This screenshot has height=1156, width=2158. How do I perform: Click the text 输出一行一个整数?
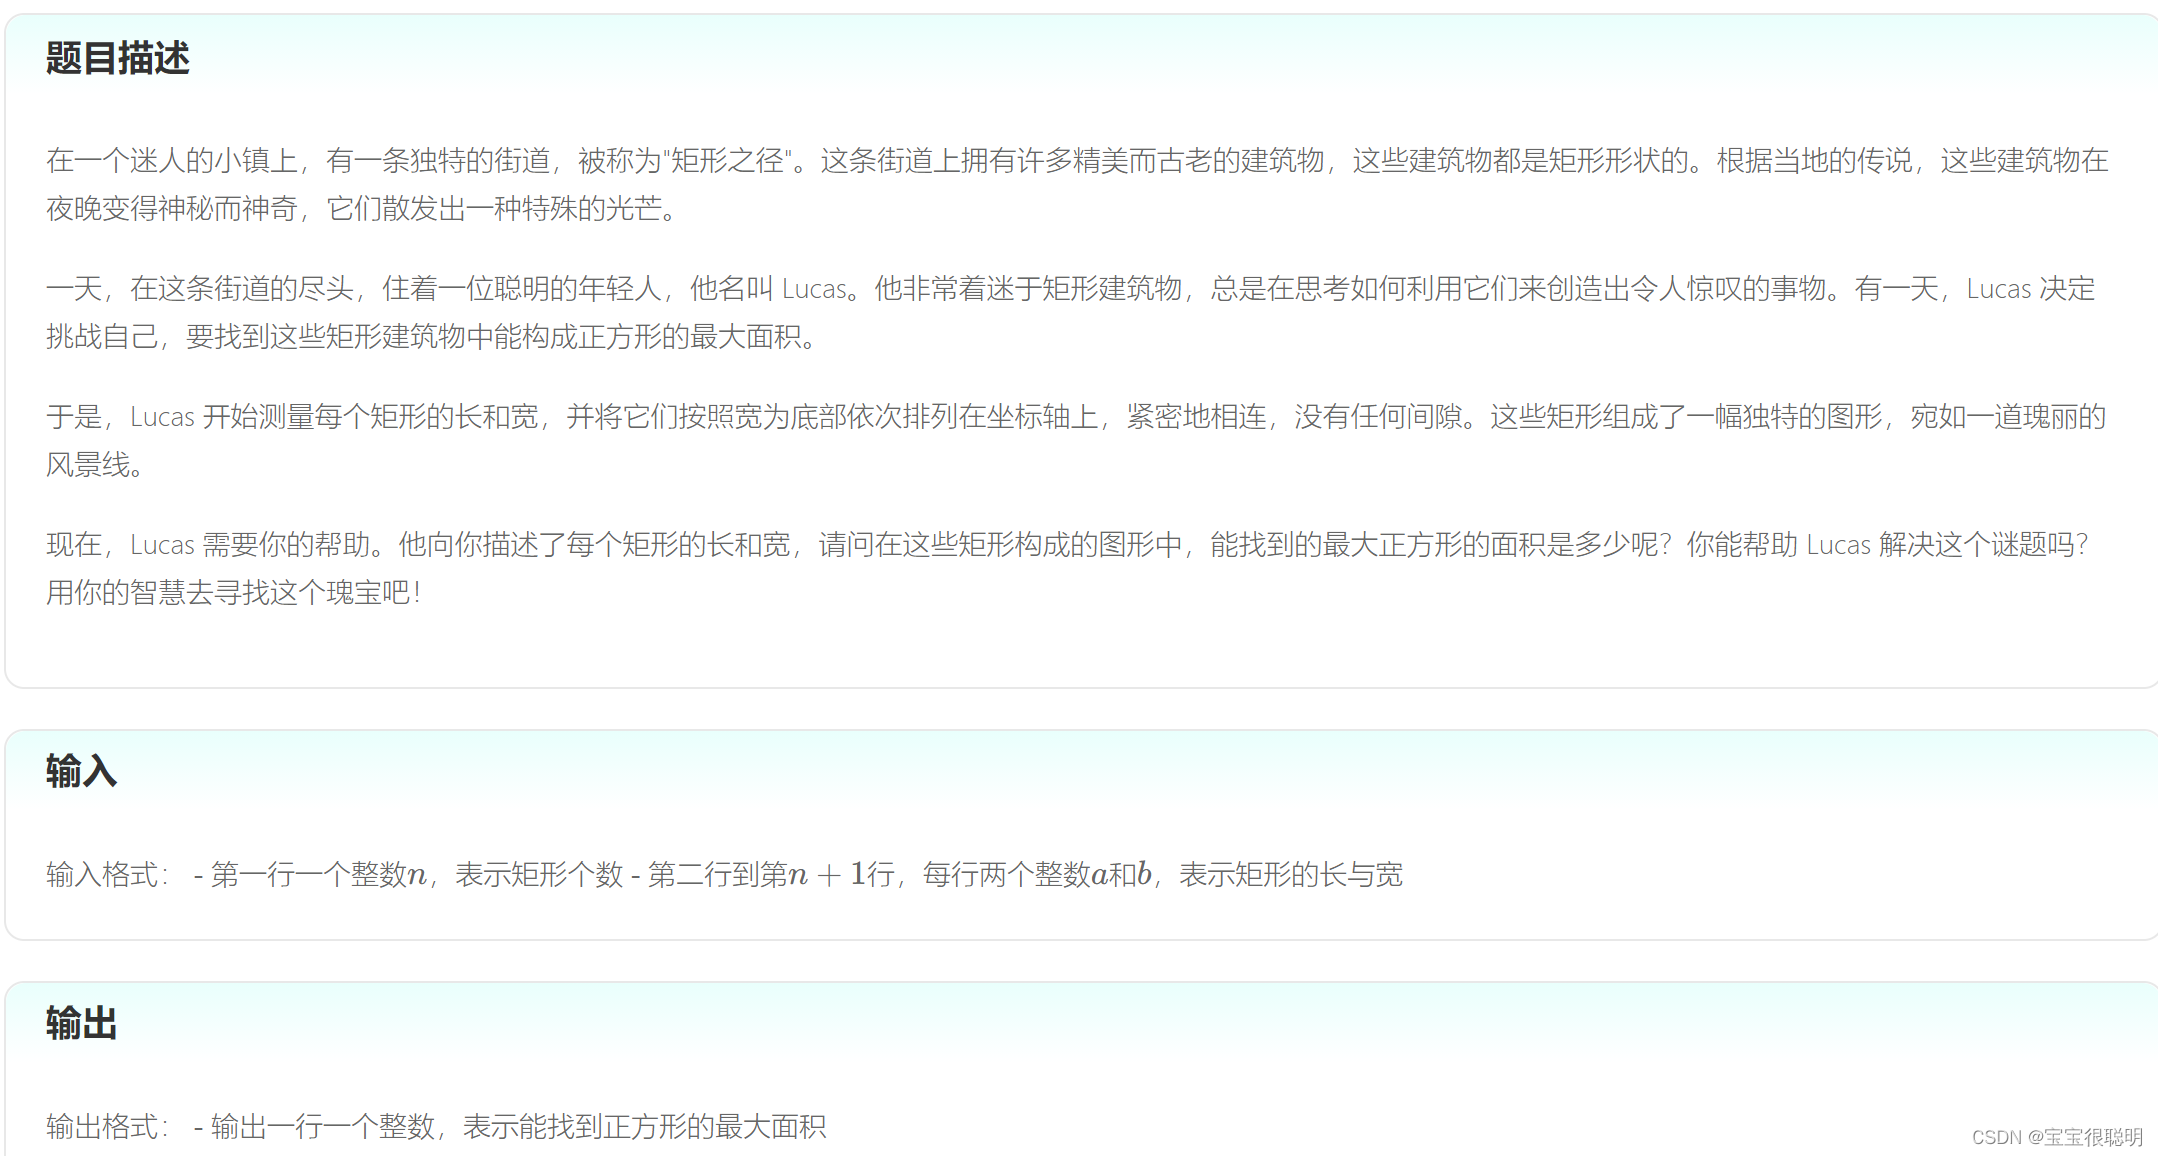tap(322, 1127)
